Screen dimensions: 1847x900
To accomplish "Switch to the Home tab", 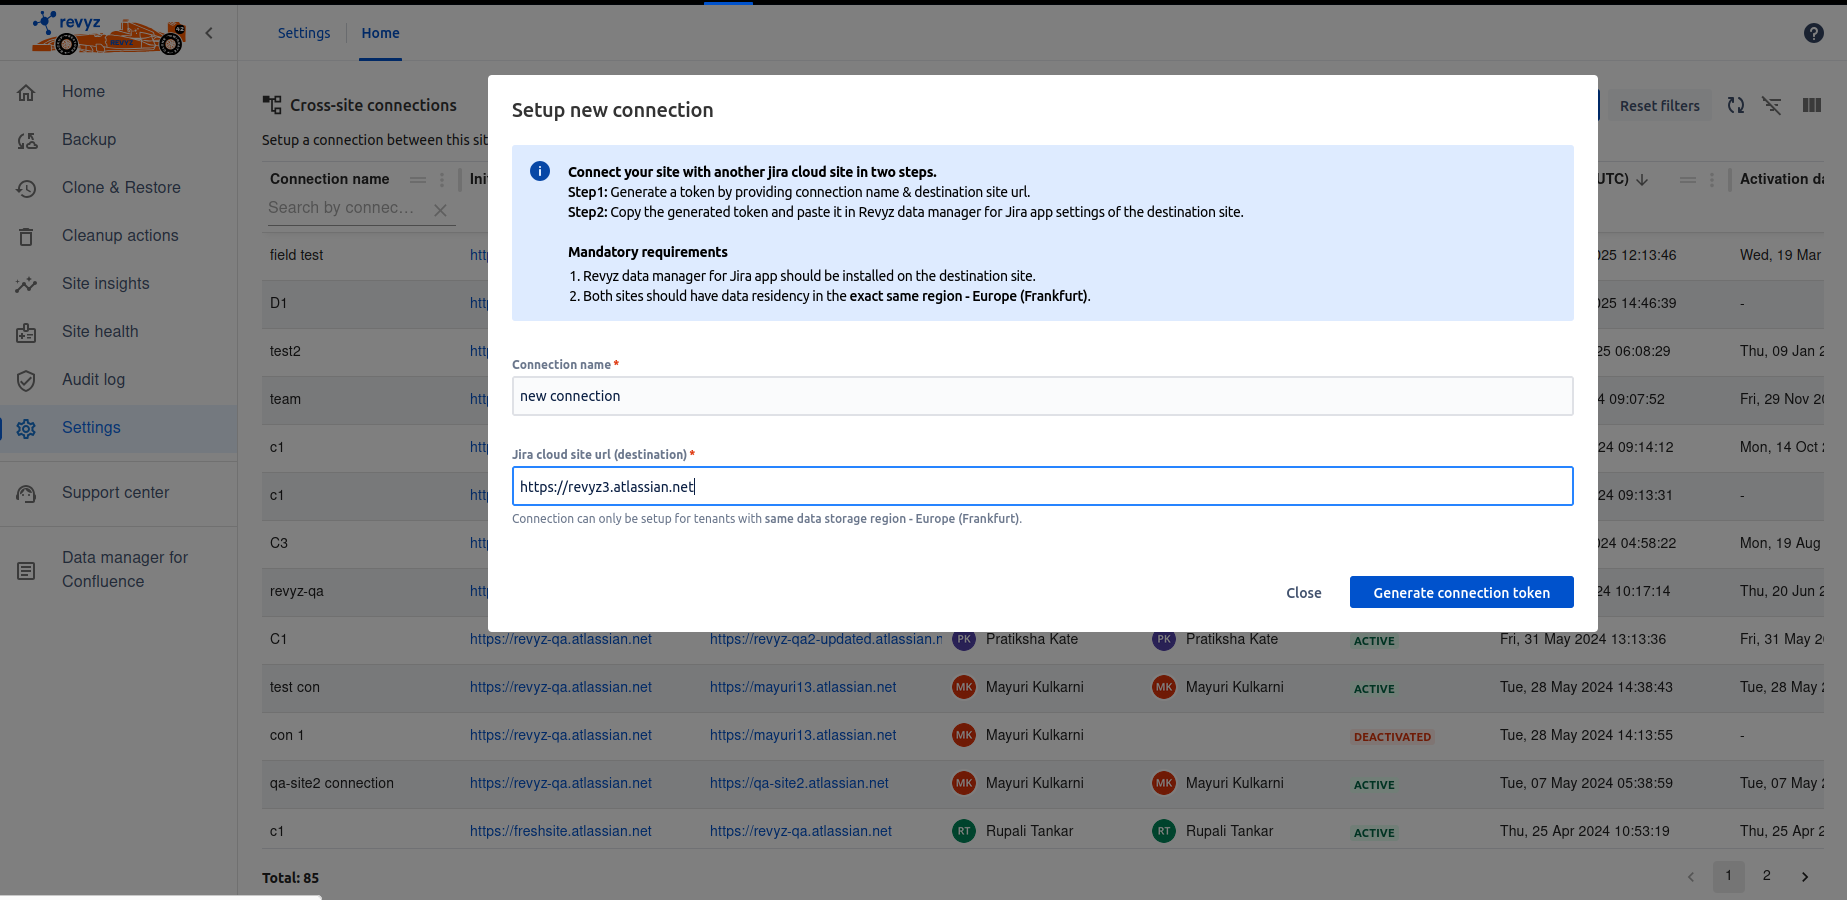I will click(x=380, y=33).
